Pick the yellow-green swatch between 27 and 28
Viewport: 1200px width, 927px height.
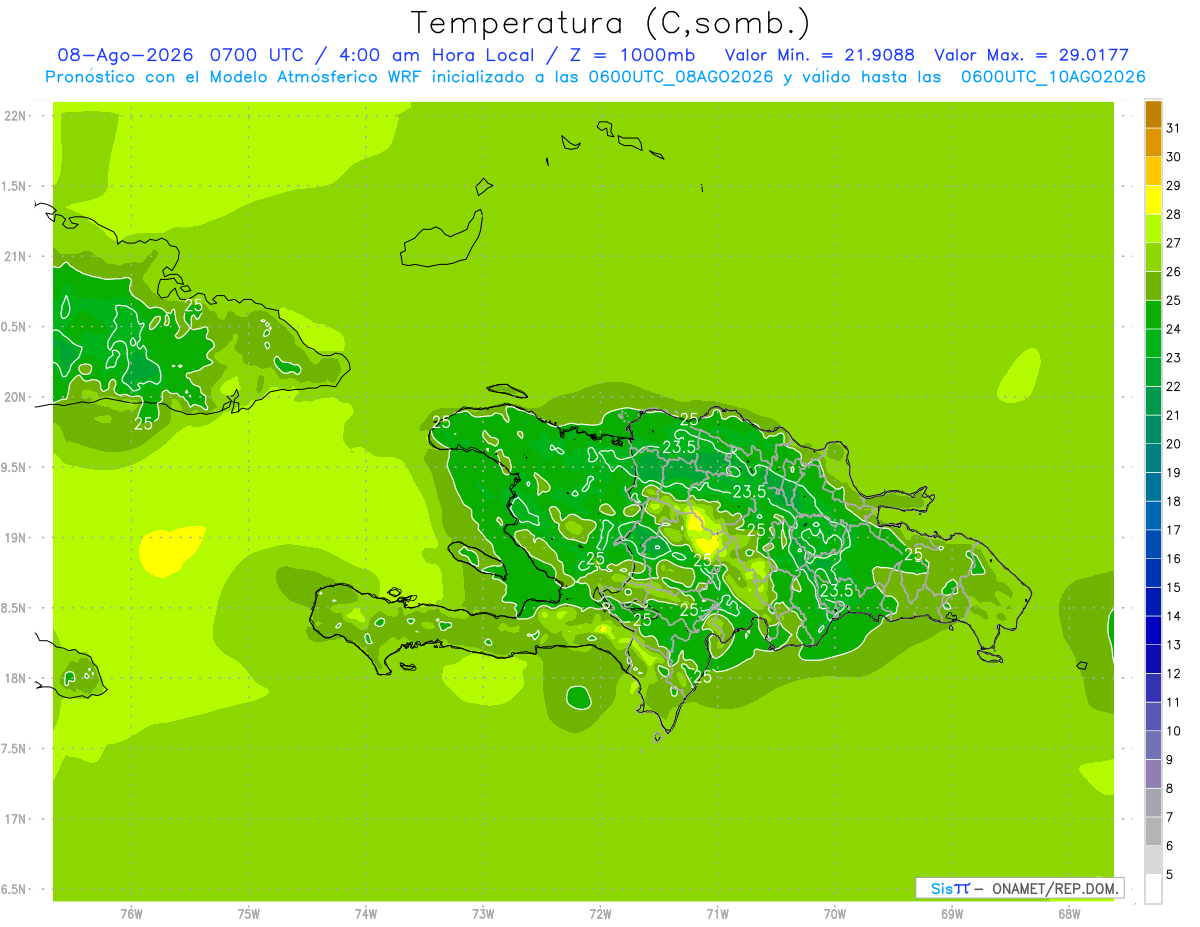point(1153,228)
